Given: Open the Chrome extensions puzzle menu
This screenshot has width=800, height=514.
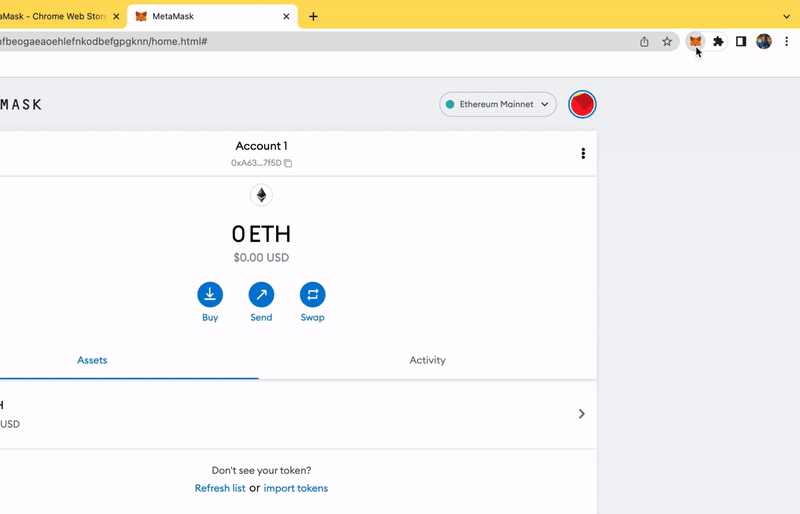Looking at the screenshot, I should click(718, 41).
